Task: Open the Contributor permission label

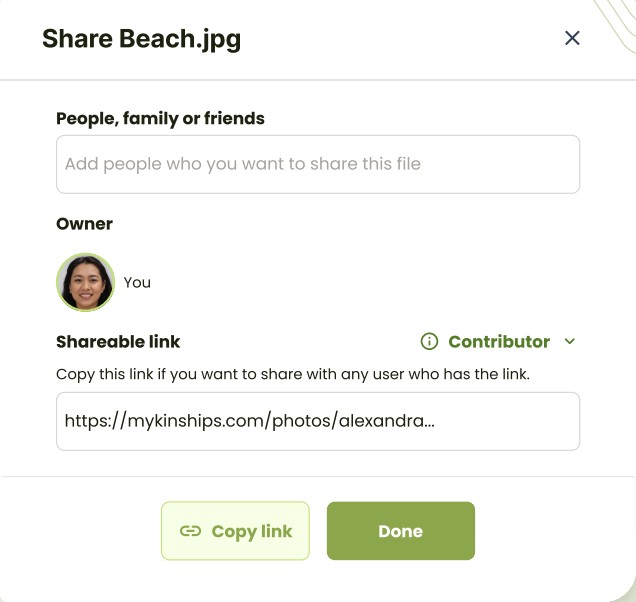Action: tap(499, 342)
